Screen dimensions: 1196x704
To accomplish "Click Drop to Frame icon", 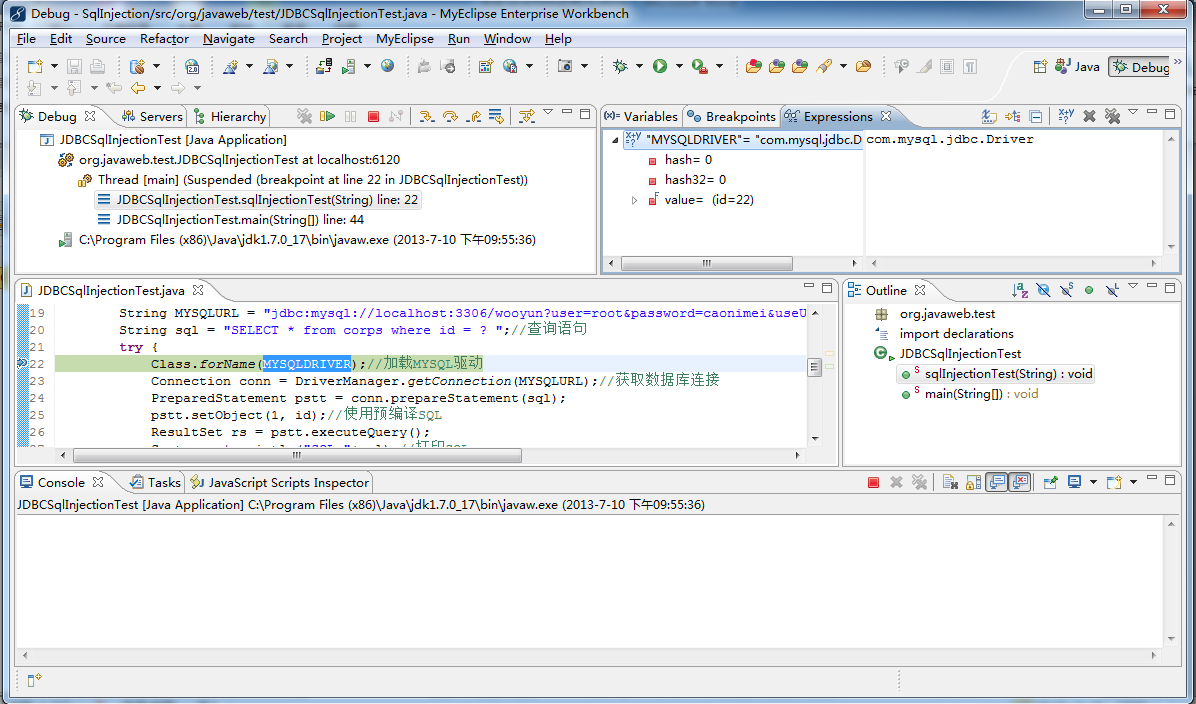I will click(496, 116).
